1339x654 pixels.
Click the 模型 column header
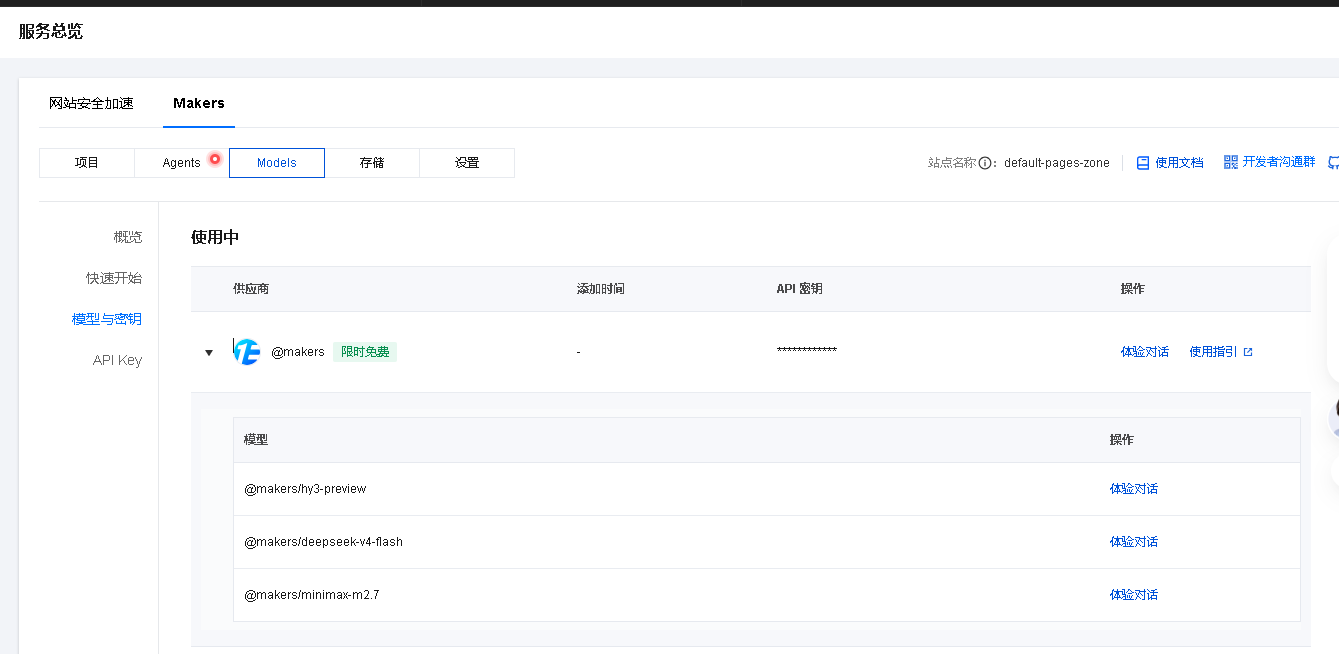pos(256,440)
